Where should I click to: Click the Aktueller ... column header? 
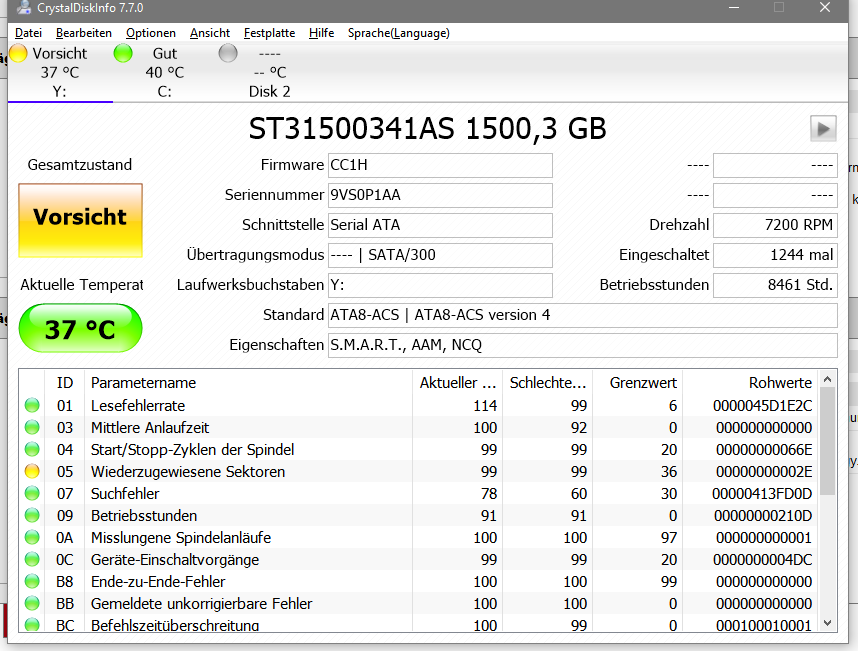click(457, 383)
